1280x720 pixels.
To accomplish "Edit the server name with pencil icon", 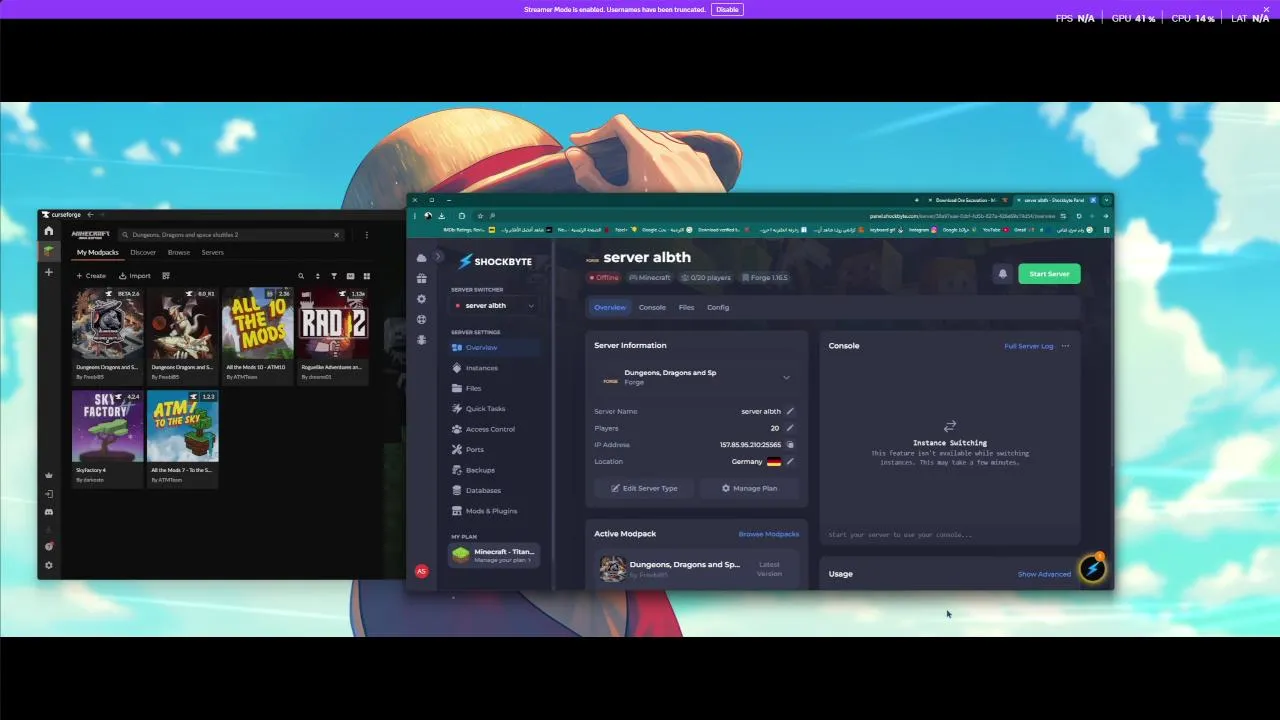I will click(790, 411).
